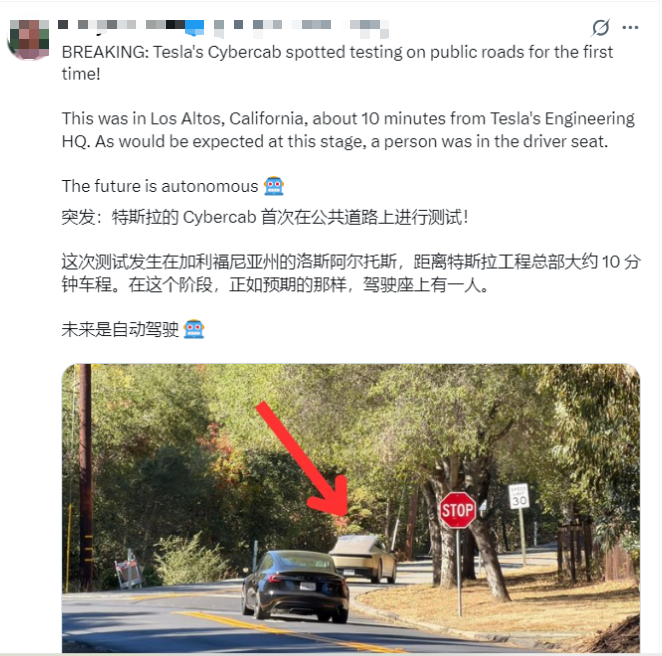Open the attached road photo
Image resolution: width=662 pixels, height=656 pixels.
351,508
